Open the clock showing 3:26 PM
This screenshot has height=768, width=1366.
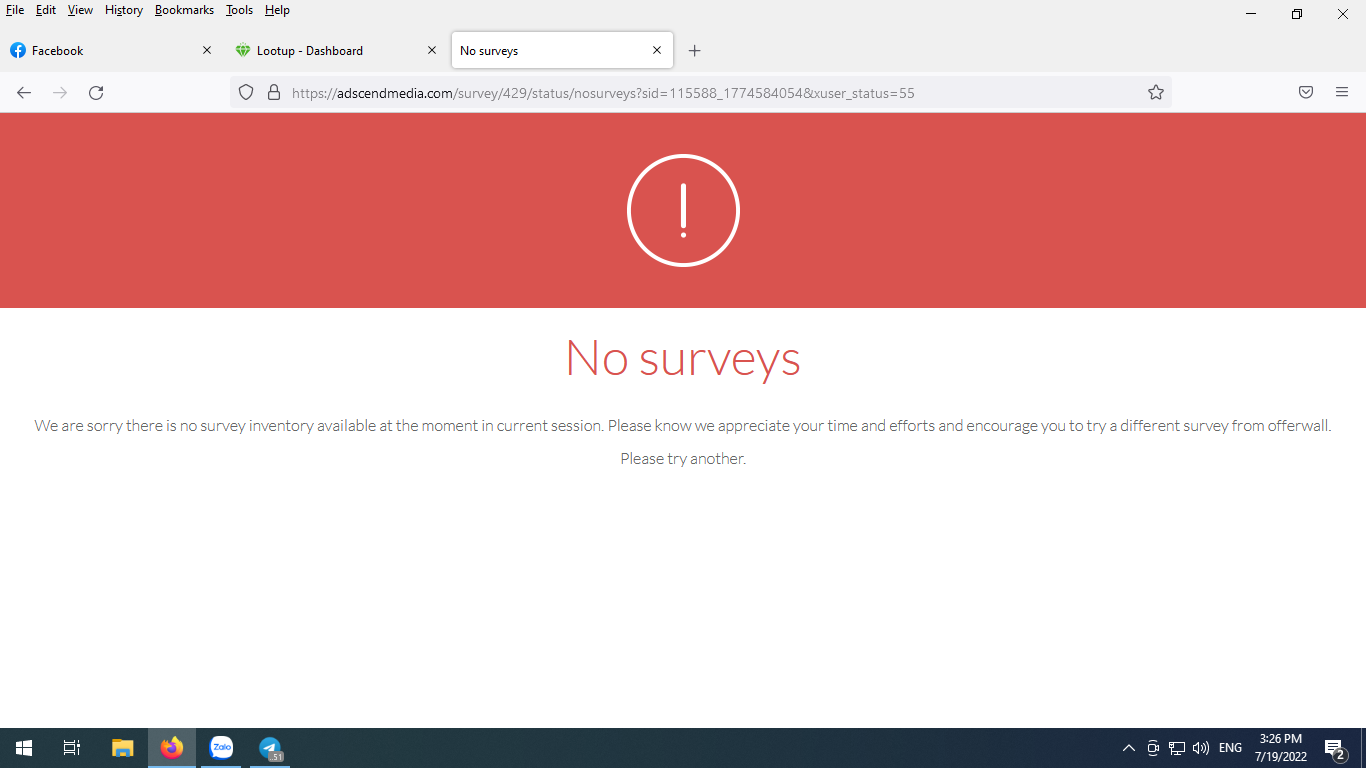tap(1281, 748)
